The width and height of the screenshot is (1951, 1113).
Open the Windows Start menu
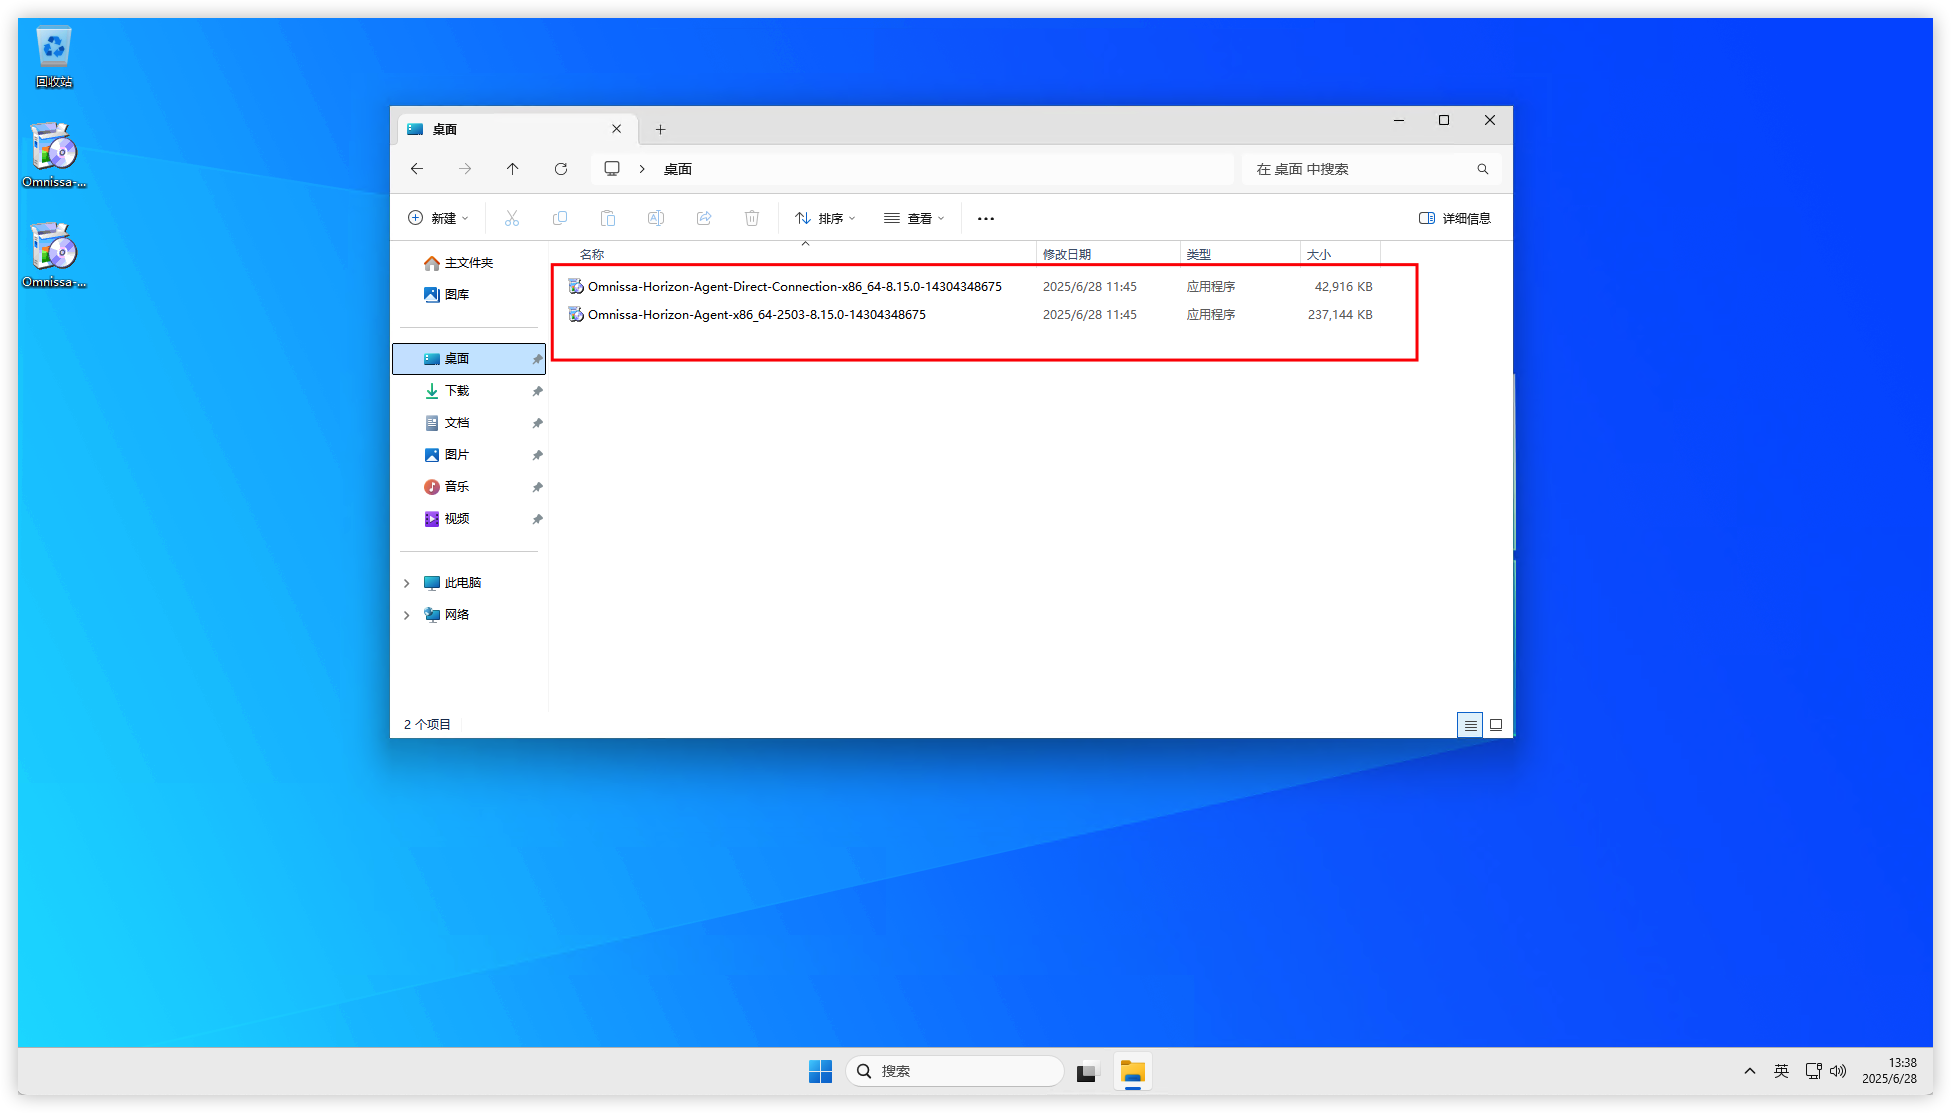pyautogui.click(x=820, y=1071)
